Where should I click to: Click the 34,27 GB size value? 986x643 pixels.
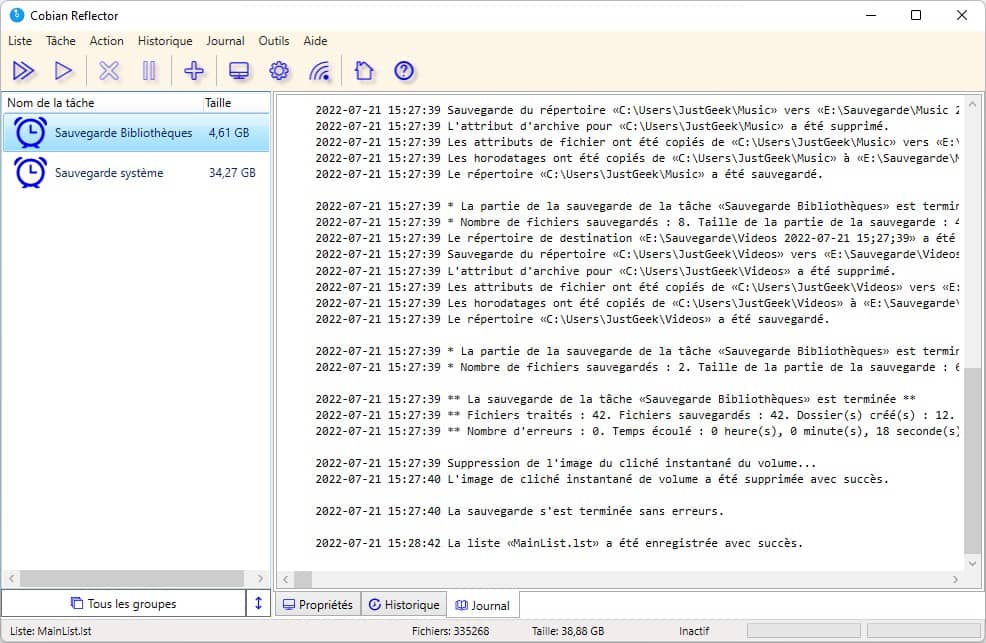click(x=232, y=172)
